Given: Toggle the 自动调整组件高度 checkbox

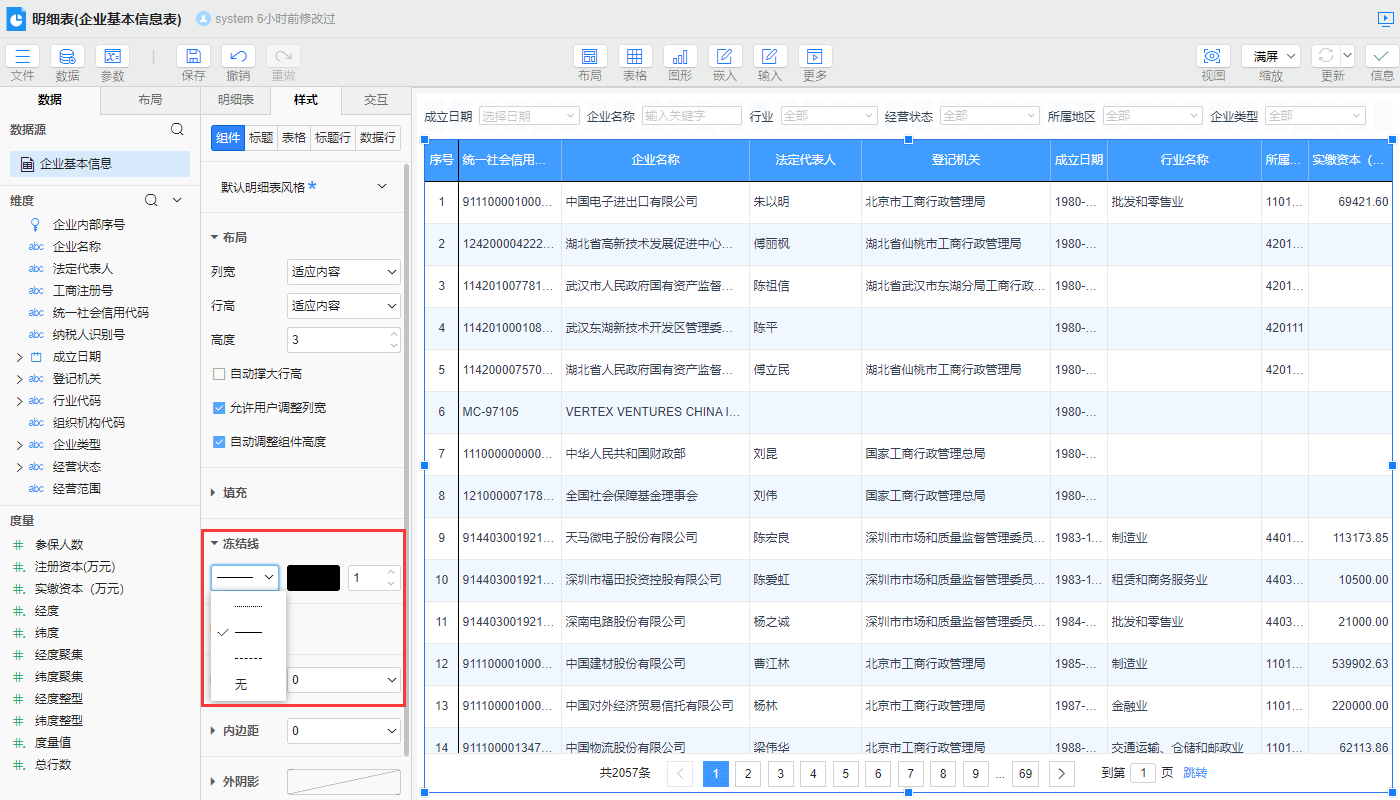Looking at the screenshot, I should [x=219, y=442].
